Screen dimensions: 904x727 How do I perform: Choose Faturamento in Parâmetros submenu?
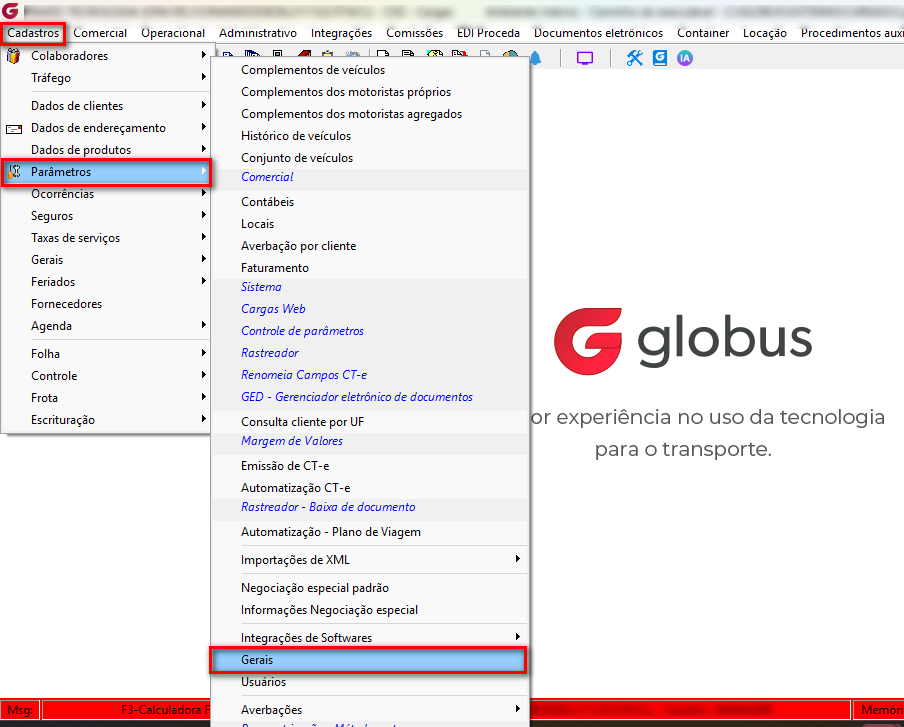370,268
